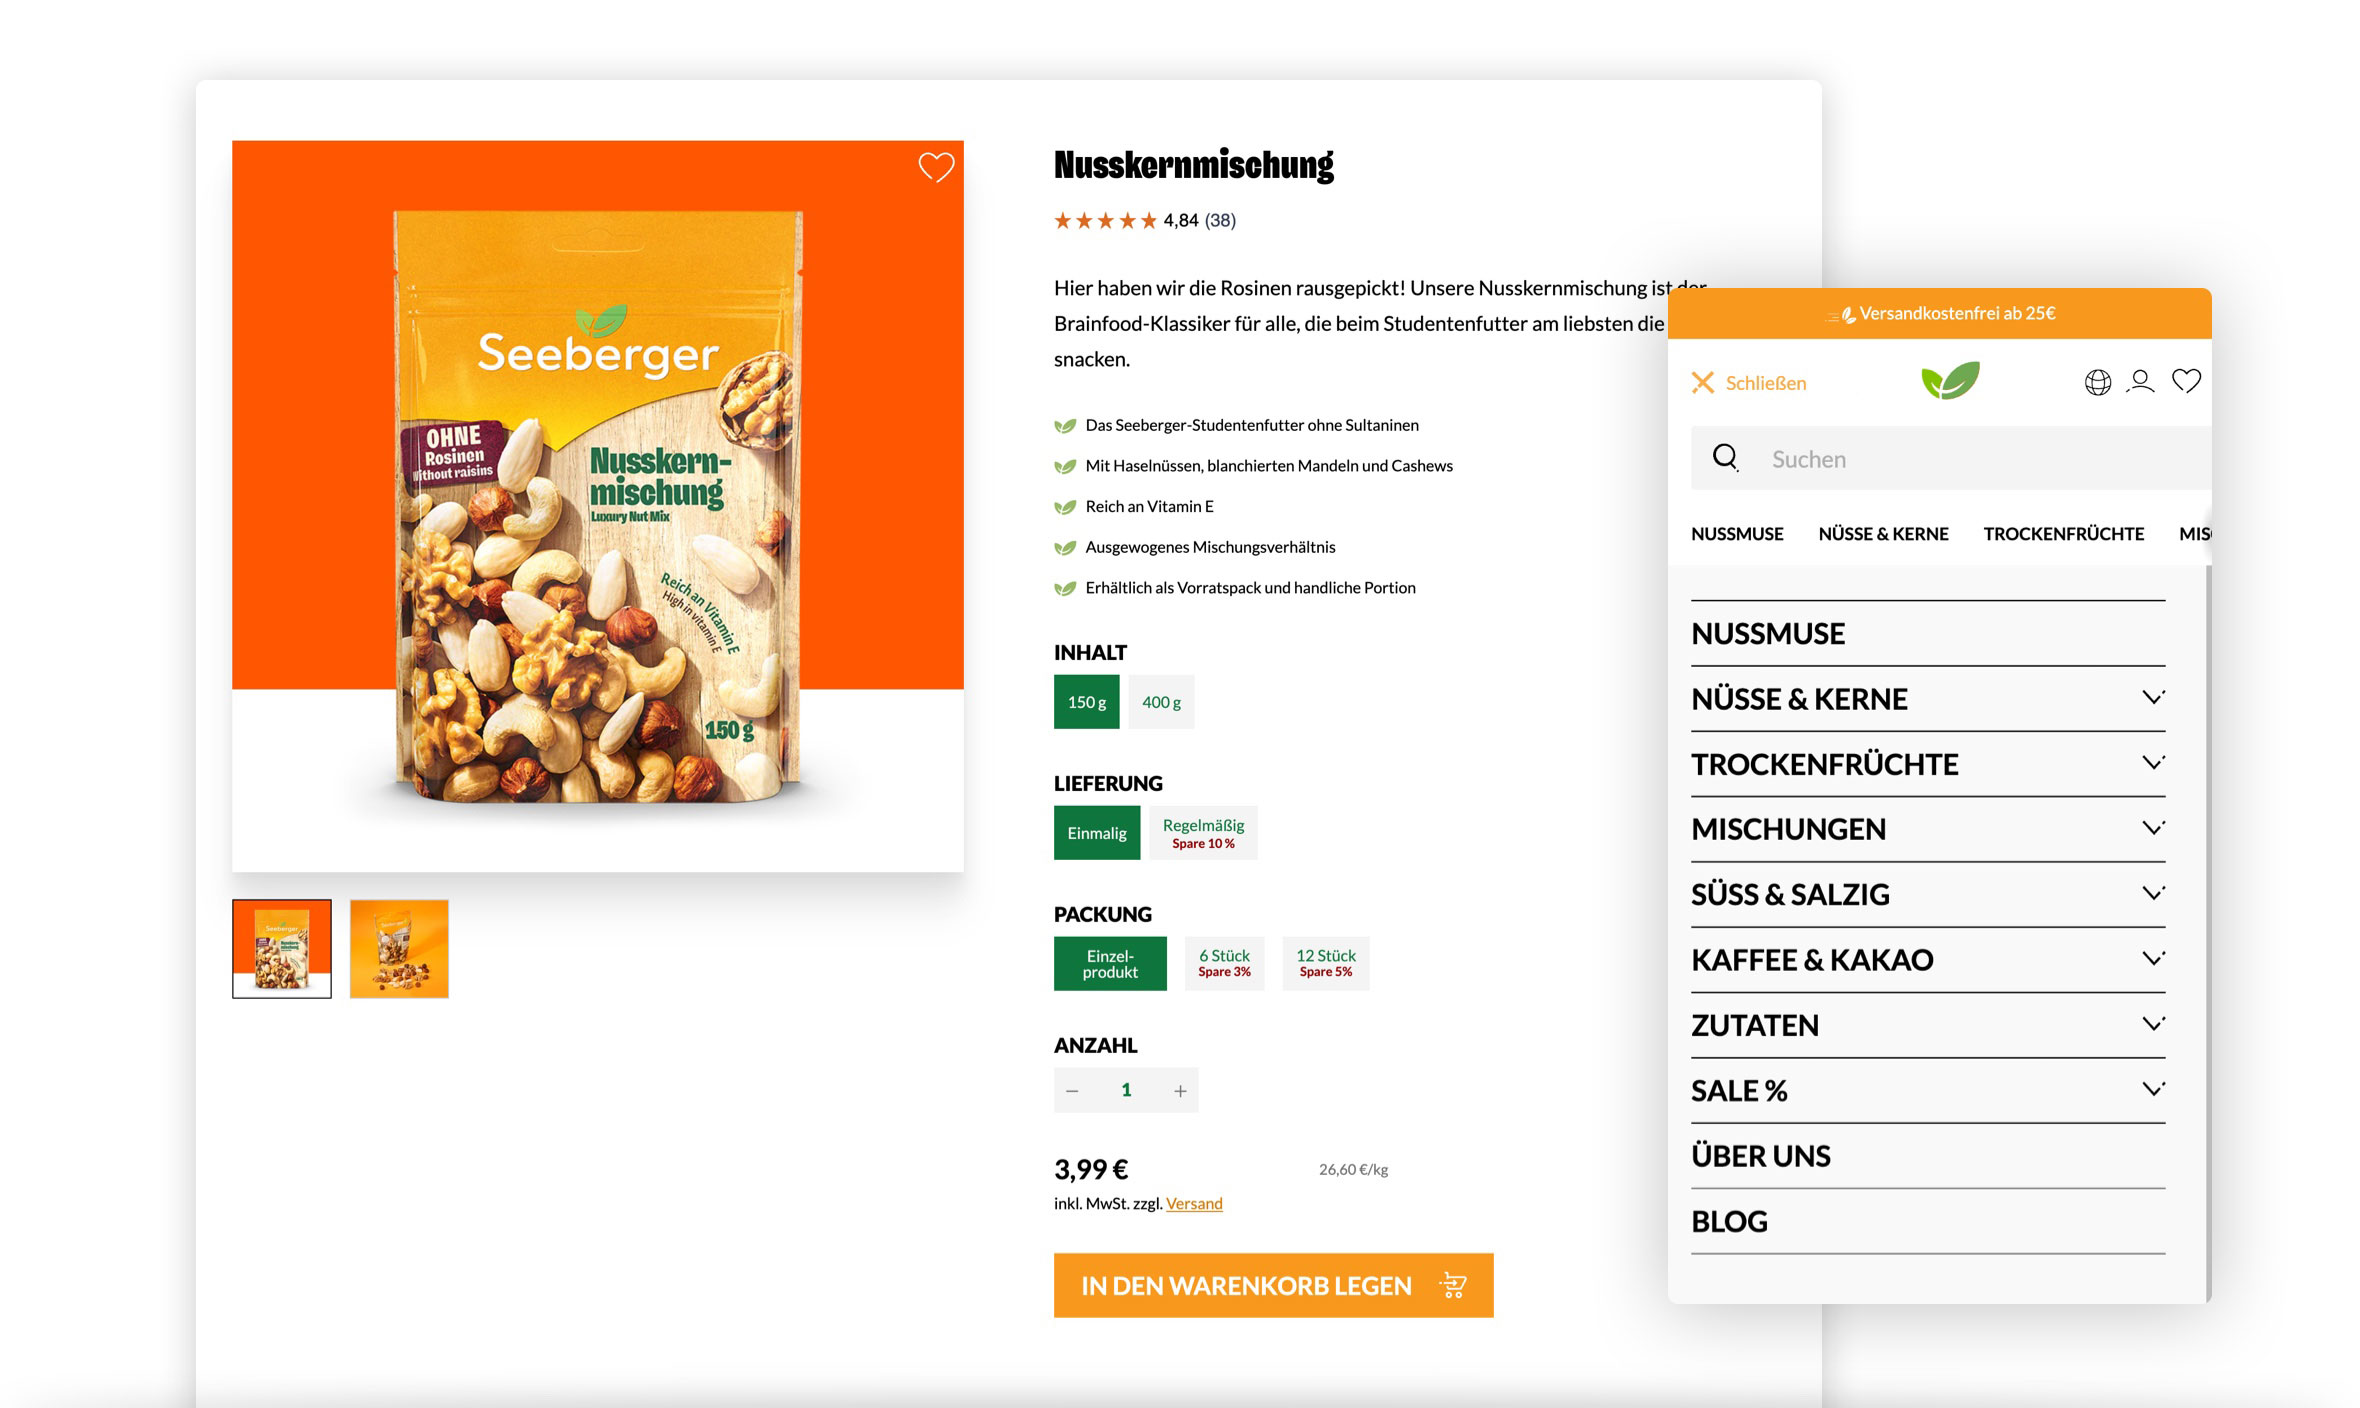2360x1408 pixels.
Task: Click IN DEN WARENKORB LEGEN button
Action: (1273, 1285)
